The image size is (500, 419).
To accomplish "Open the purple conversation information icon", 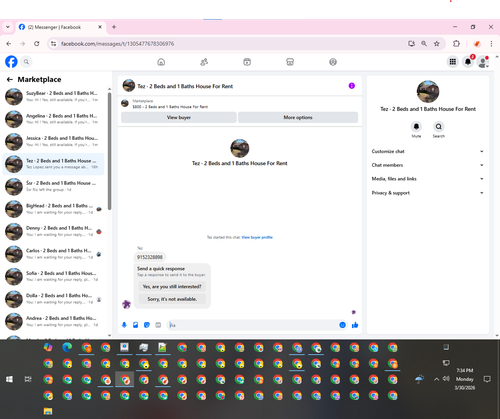I will (352, 86).
